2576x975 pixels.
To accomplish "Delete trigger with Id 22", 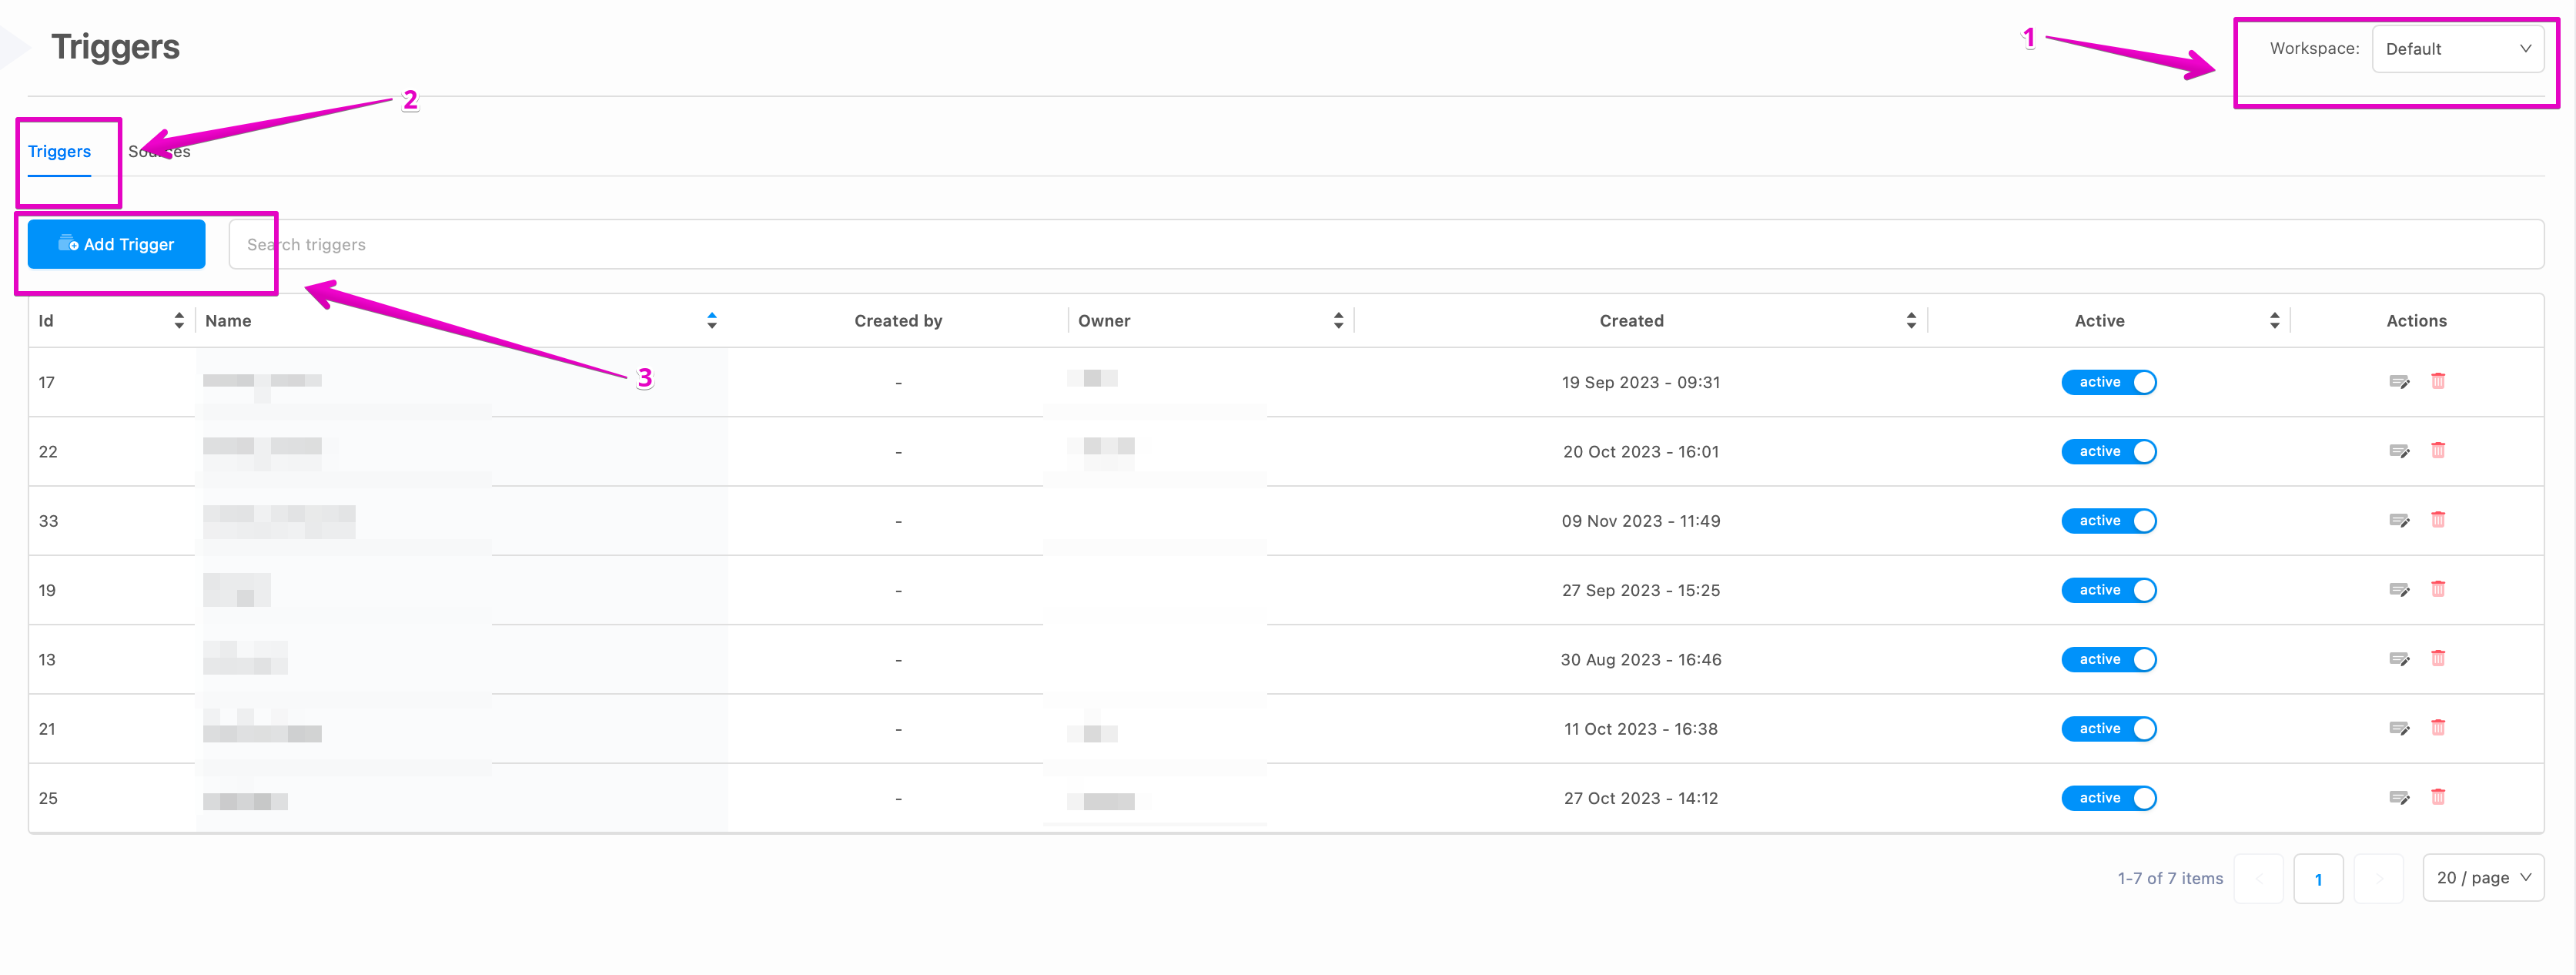I will pyautogui.click(x=2438, y=451).
